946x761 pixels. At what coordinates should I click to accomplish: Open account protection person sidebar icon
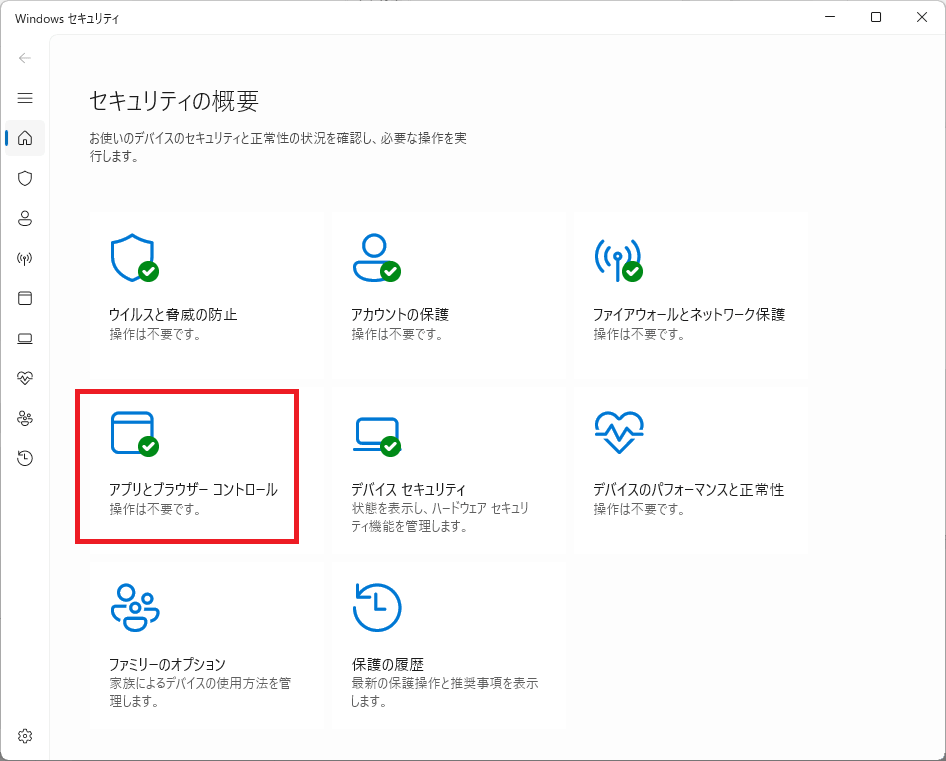(25, 218)
